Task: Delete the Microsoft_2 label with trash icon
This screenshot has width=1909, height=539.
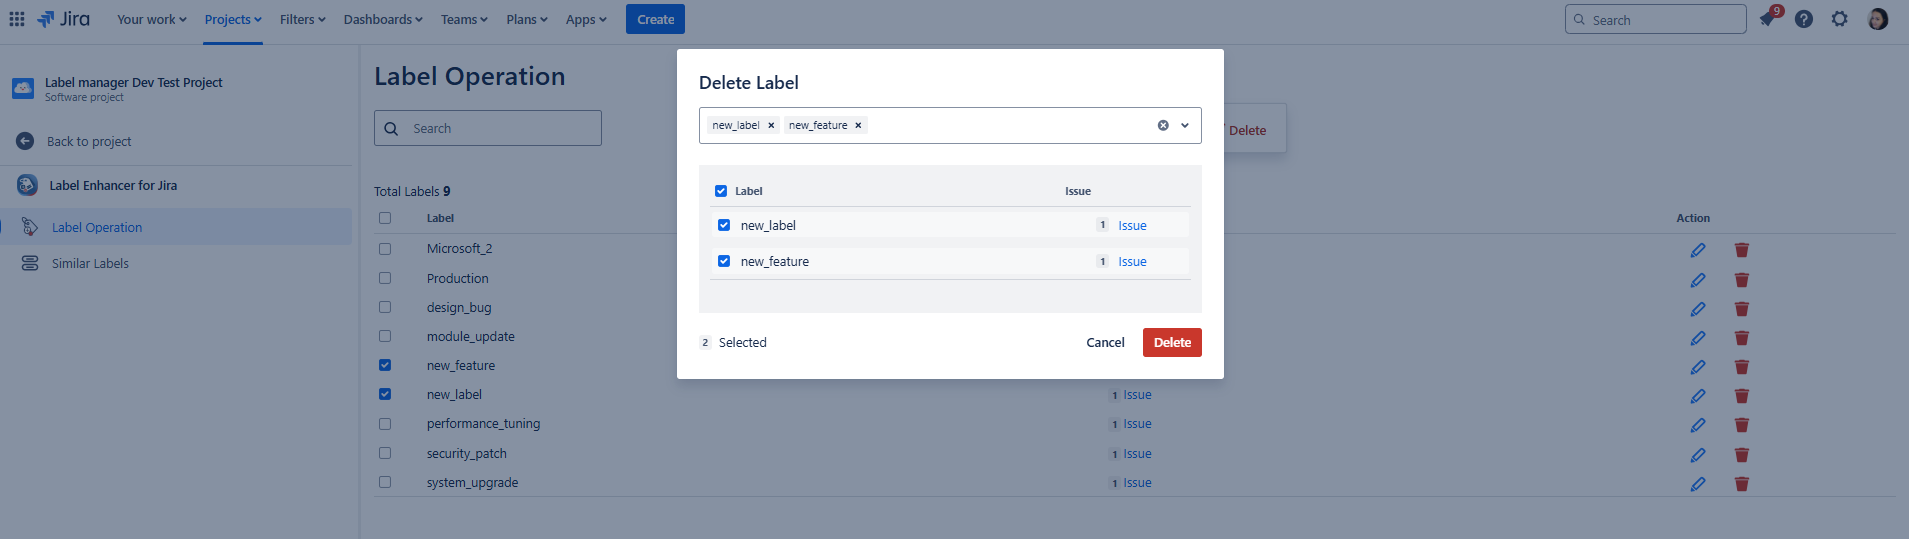Action: click(x=1742, y=250)
